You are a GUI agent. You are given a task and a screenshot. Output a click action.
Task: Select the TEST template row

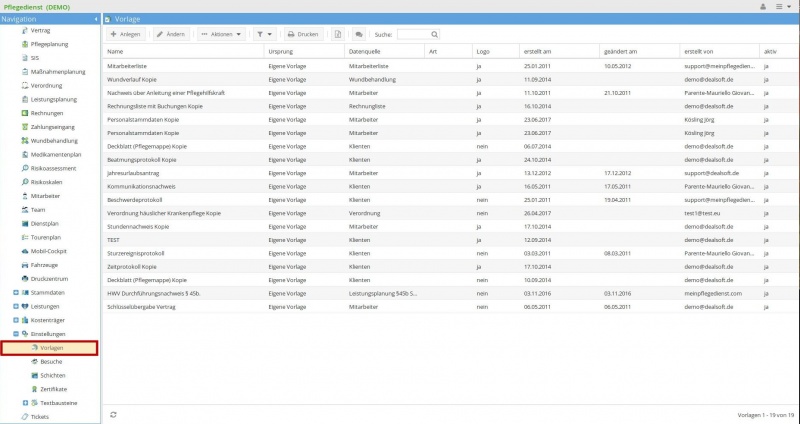451,240
